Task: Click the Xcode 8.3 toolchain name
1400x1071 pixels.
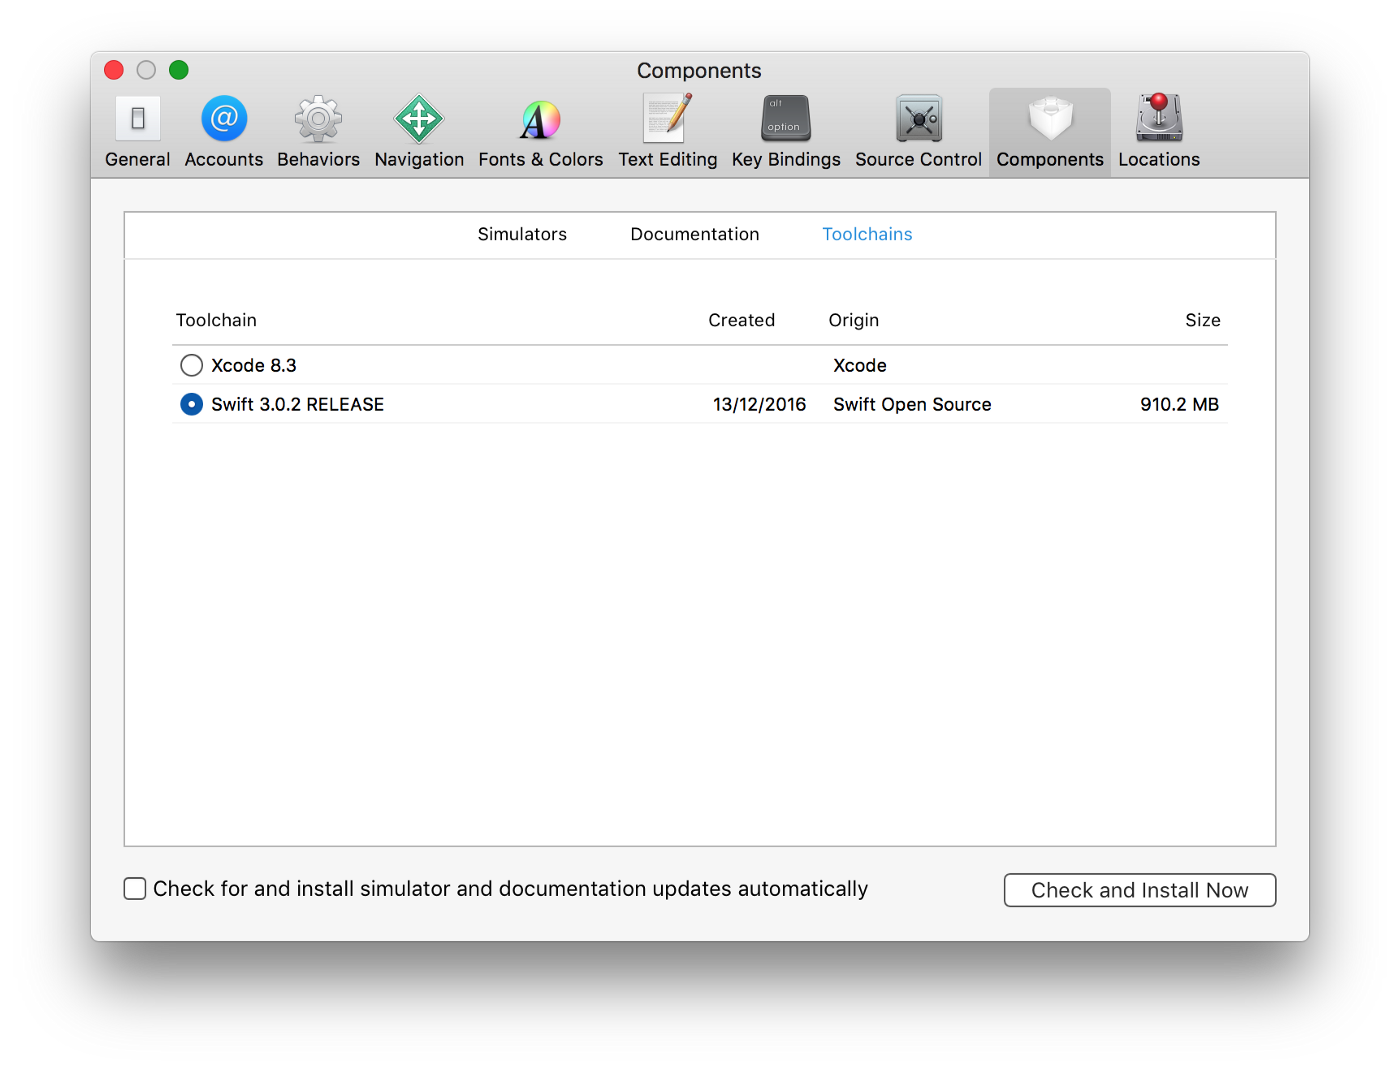Action: click(254, 365)
